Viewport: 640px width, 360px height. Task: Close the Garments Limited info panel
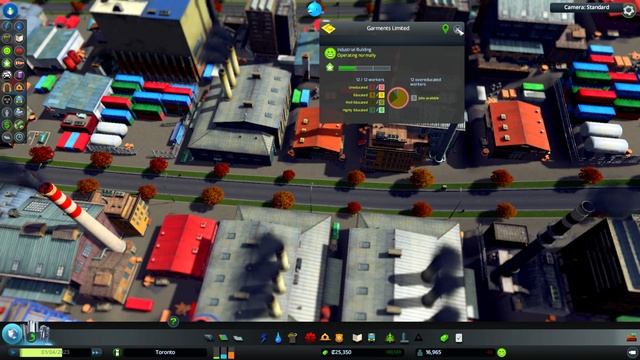click(458, 29)
